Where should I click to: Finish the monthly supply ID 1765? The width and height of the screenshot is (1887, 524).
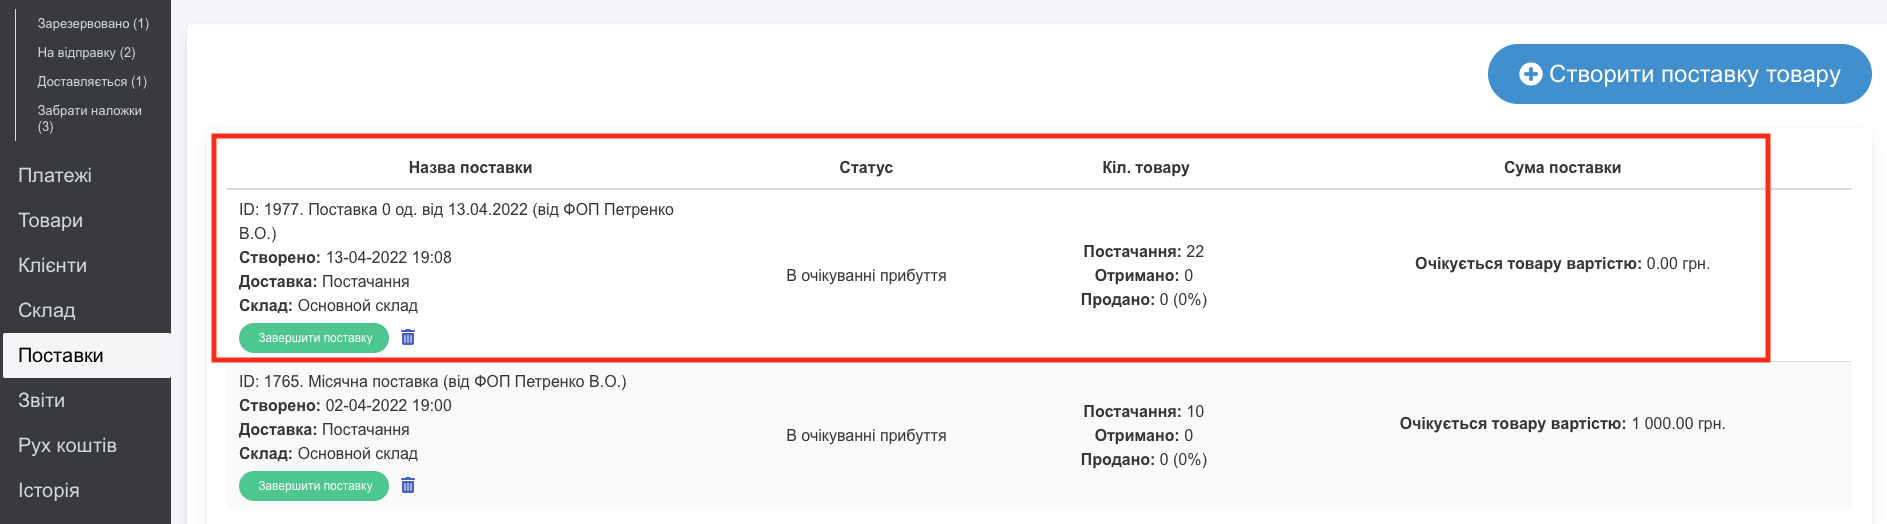[314, 486]
